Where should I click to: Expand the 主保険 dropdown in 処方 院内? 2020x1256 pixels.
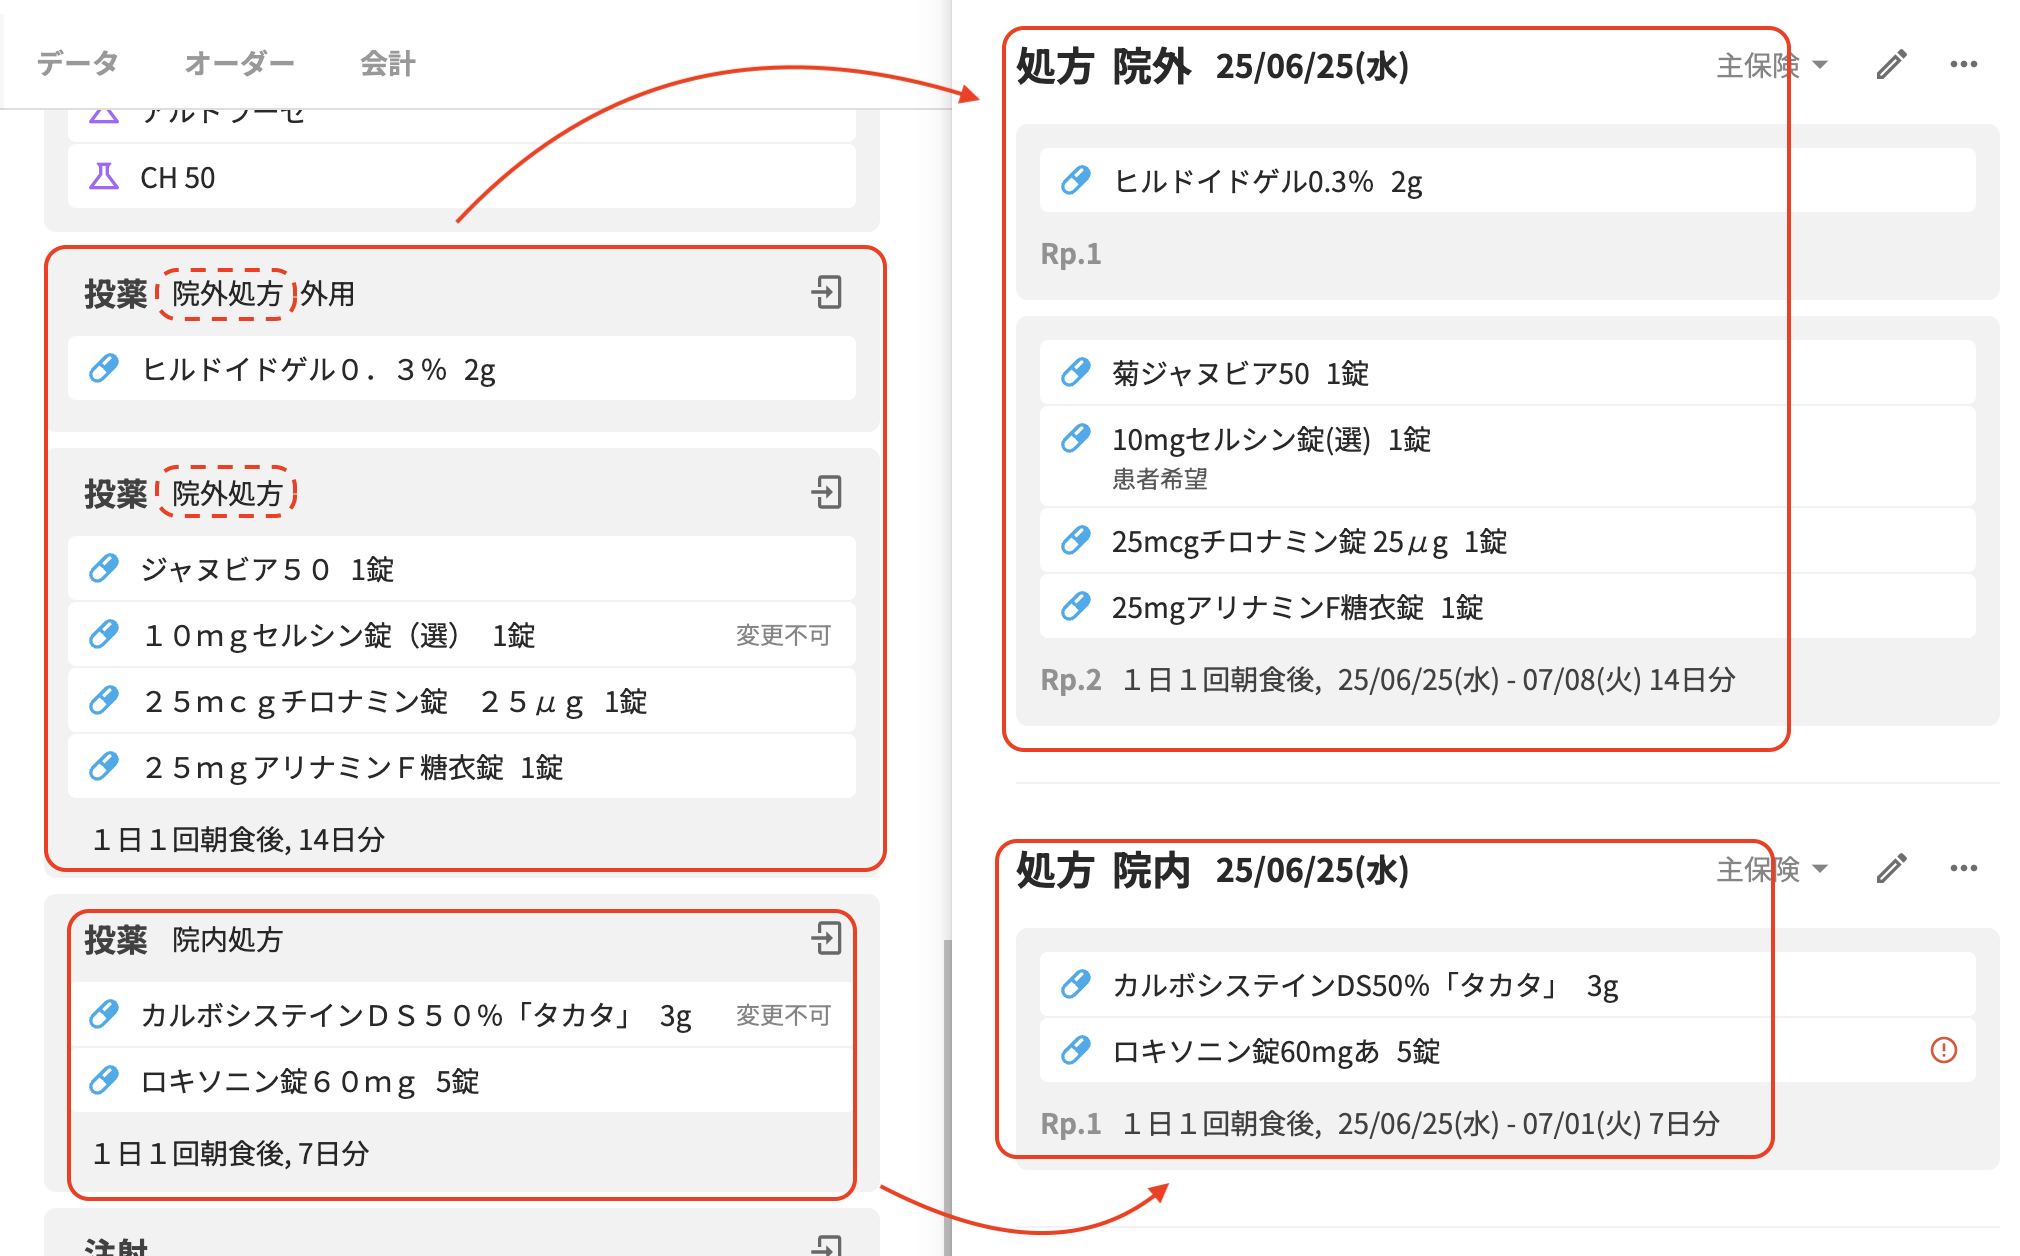tap(1772, 869)
